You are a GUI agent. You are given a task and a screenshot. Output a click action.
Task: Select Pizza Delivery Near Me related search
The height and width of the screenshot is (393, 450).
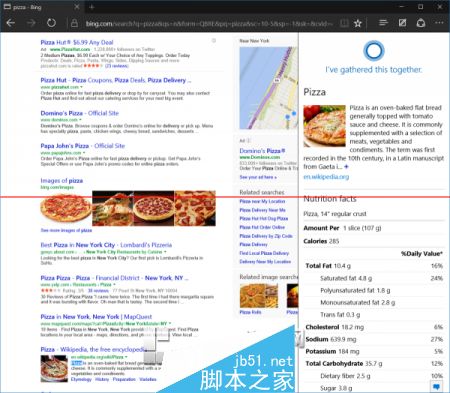pyautogui.click(x=262, y=210)
